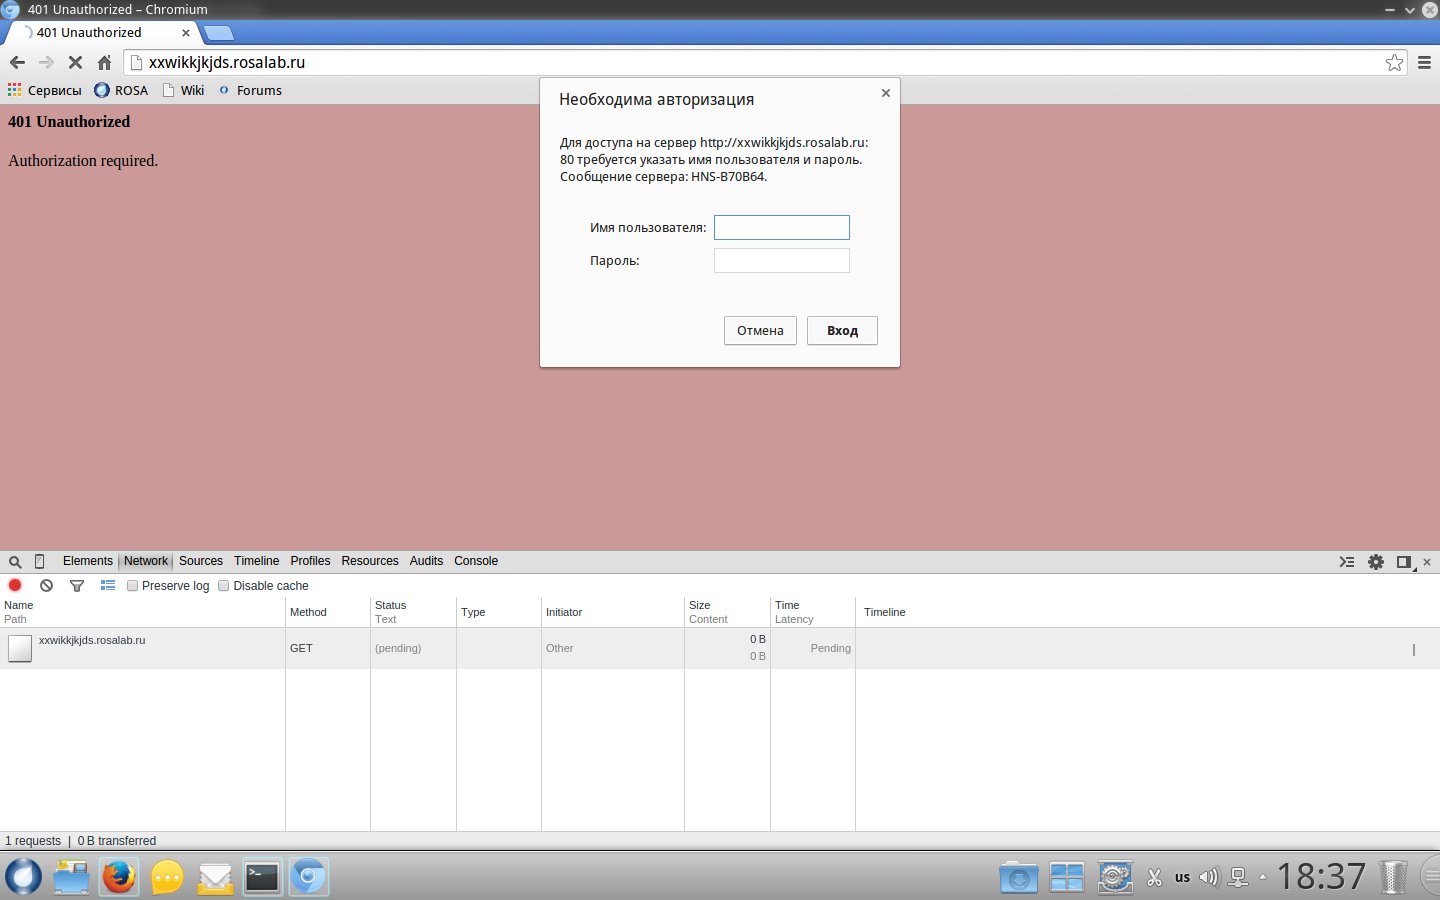This screenshot has width=1440, height=900.
Task: Open the Chromium main menu
Action: click(x=1424, y=63)
